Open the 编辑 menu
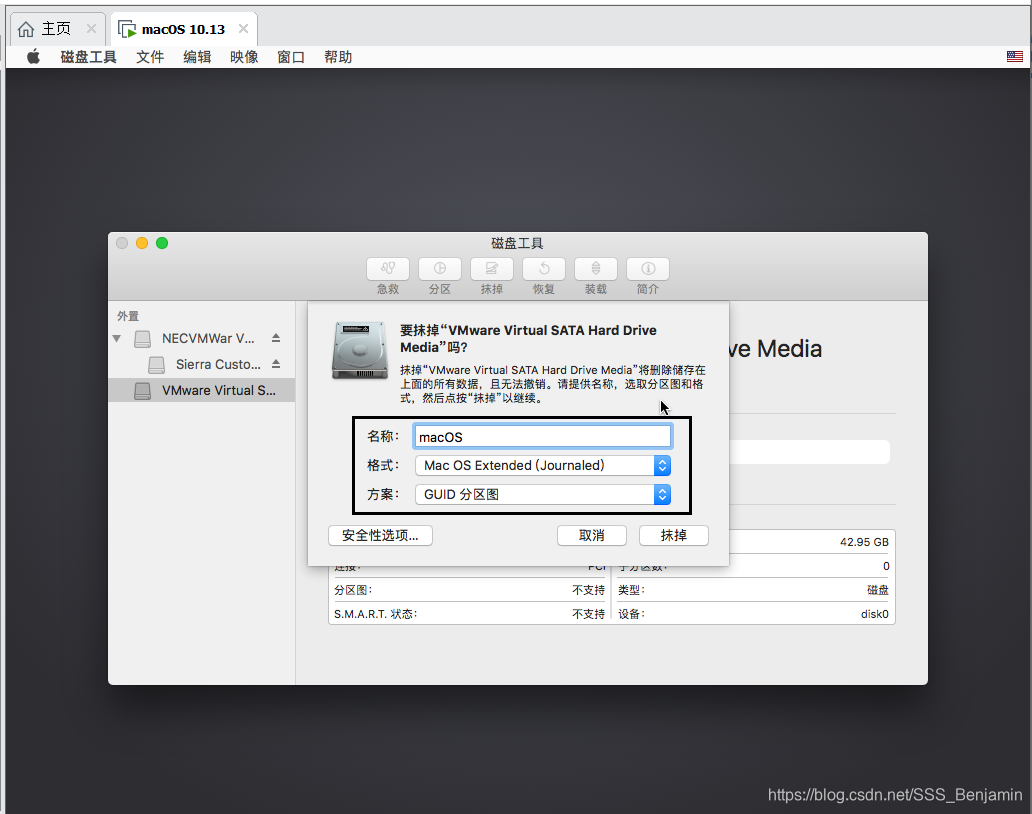This screenshot has height=814, width=1032. (197, 57)
